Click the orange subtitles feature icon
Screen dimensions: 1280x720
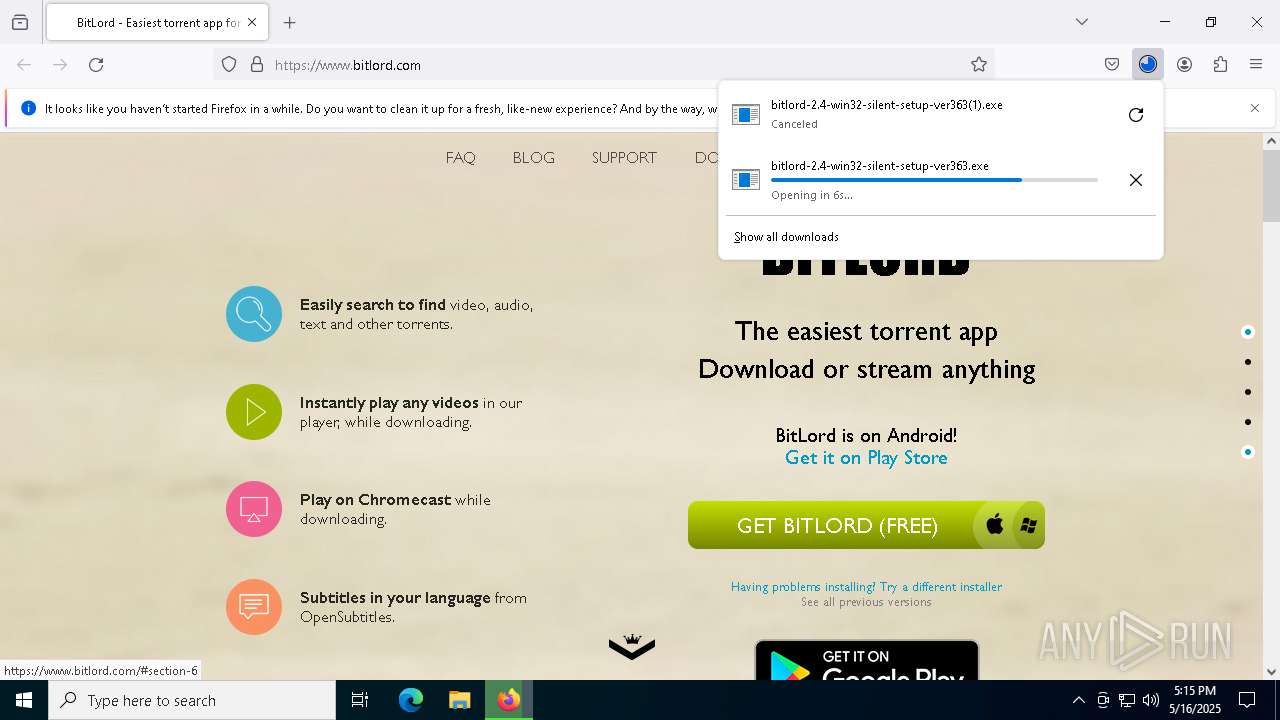pyautogui.click(x=254, y=607)
